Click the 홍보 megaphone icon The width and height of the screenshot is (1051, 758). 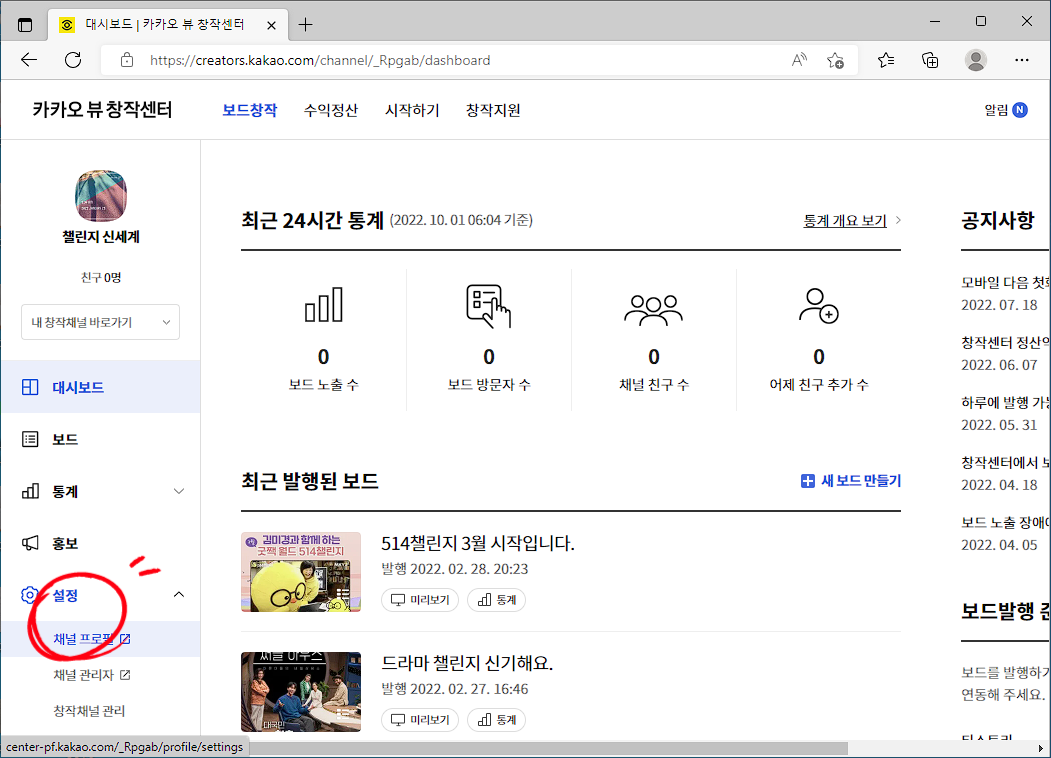point(30,543)
